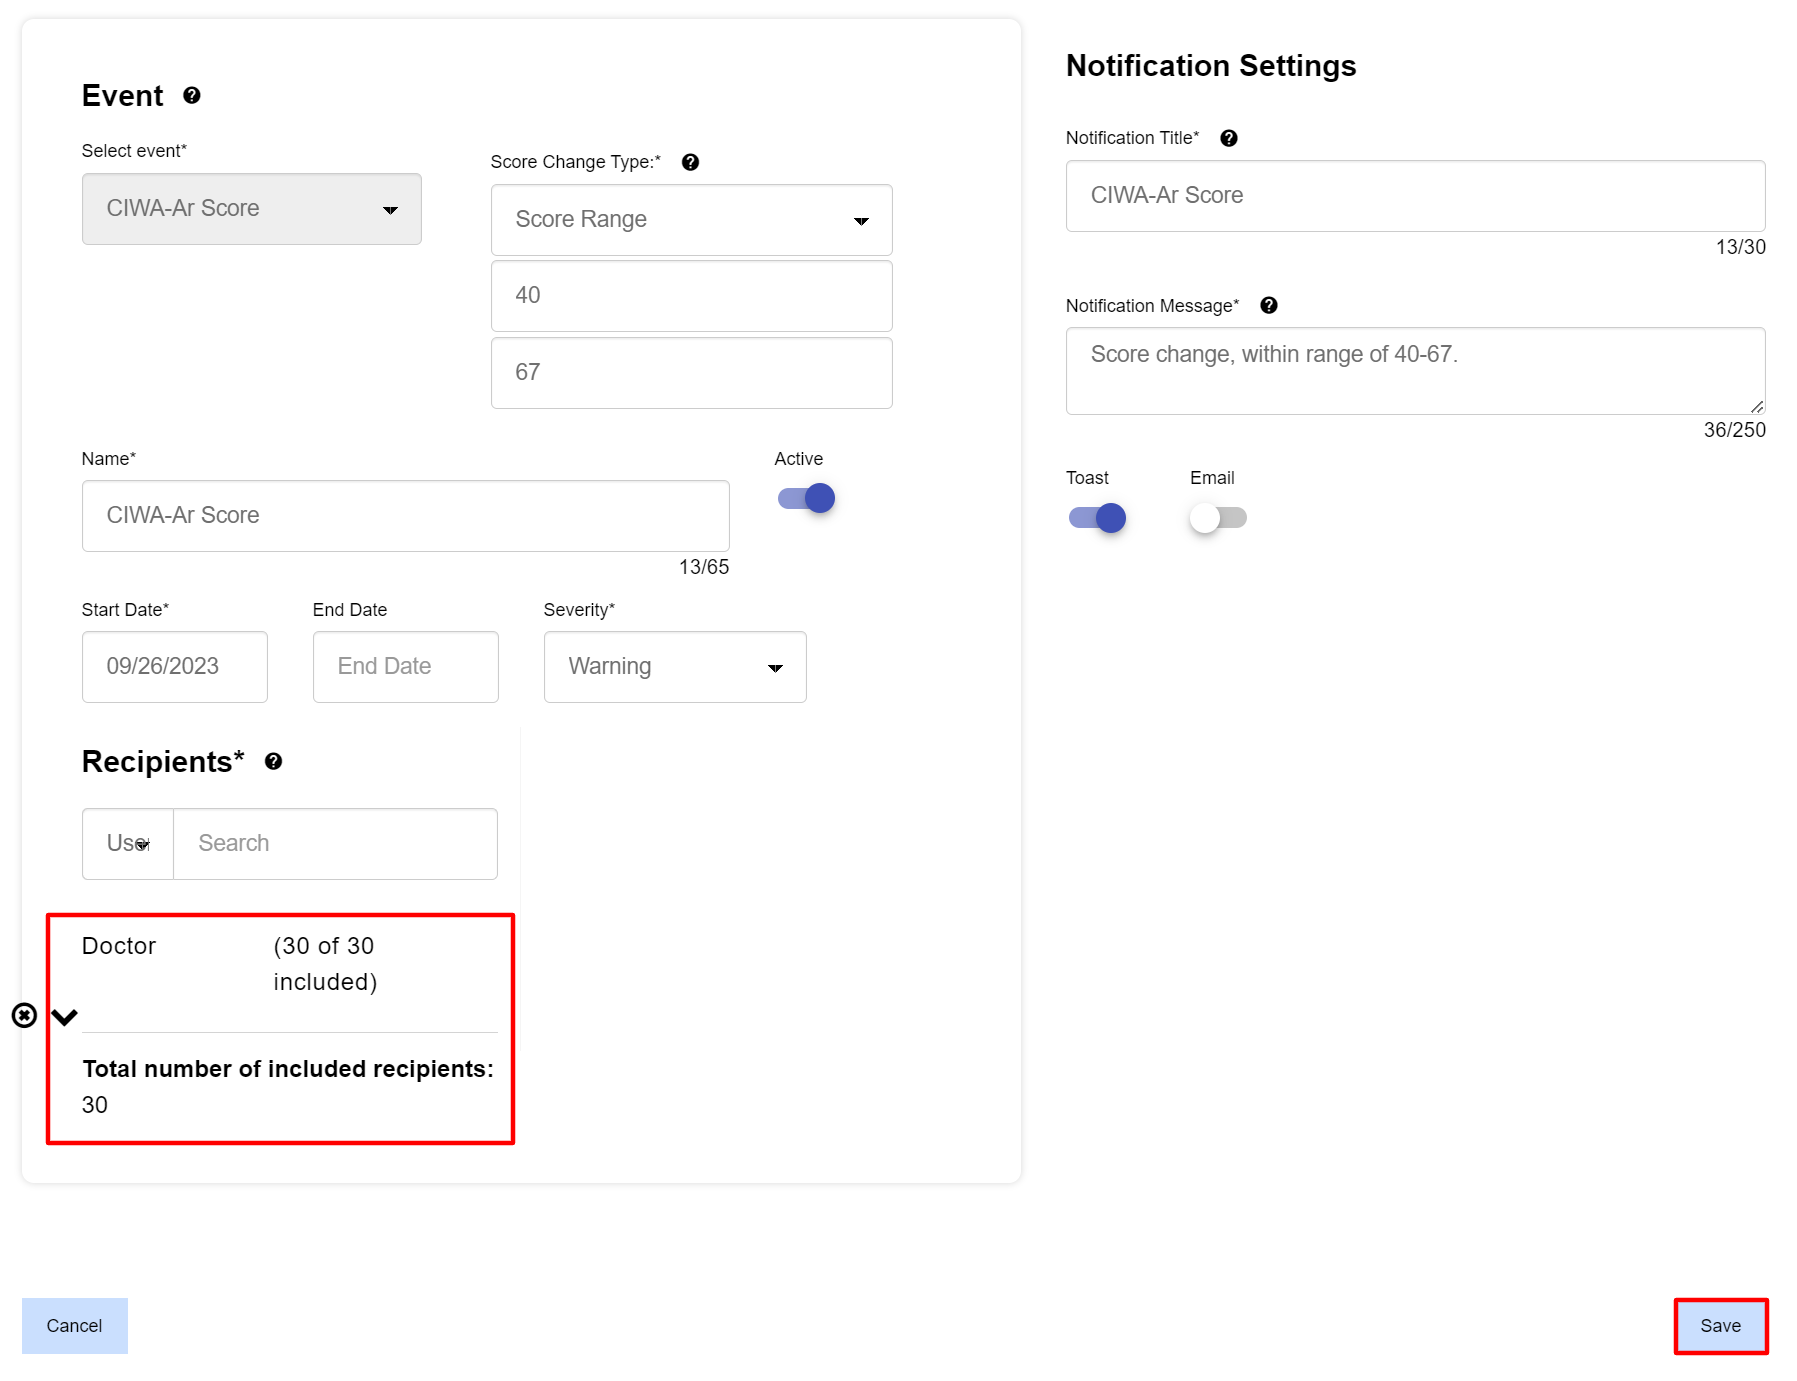
Task: Remove Doctor recipient group with circled X
Action: pyautogui.click(x=24, y=1016)
